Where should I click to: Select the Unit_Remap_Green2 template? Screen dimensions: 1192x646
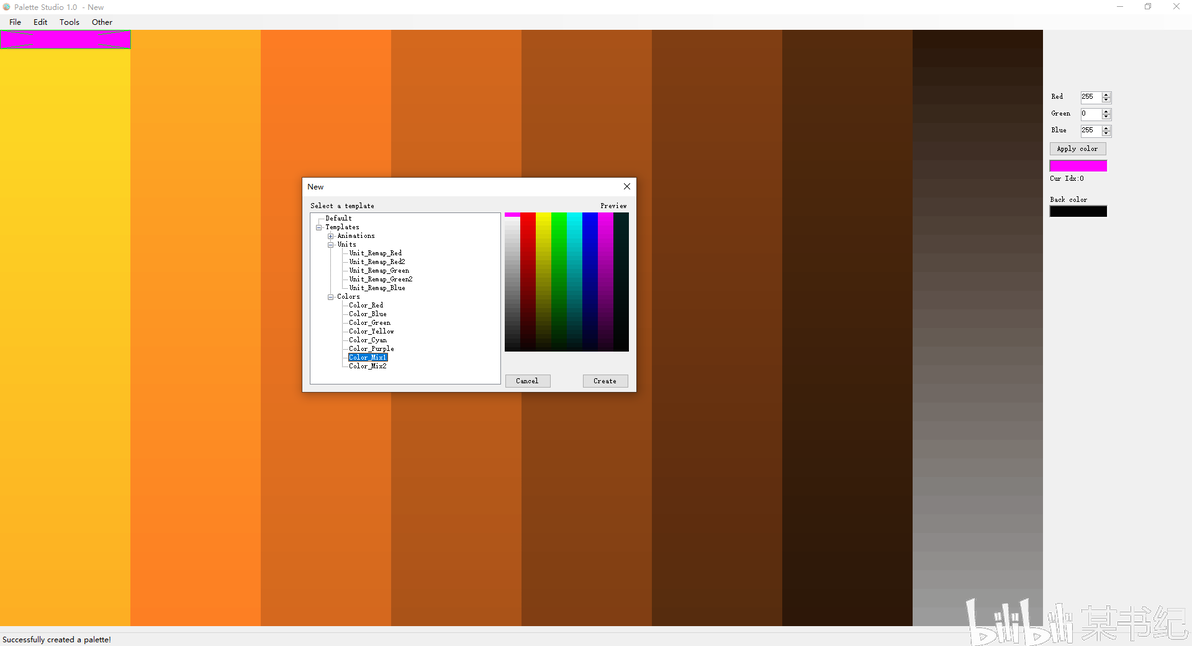click(381, 280)
